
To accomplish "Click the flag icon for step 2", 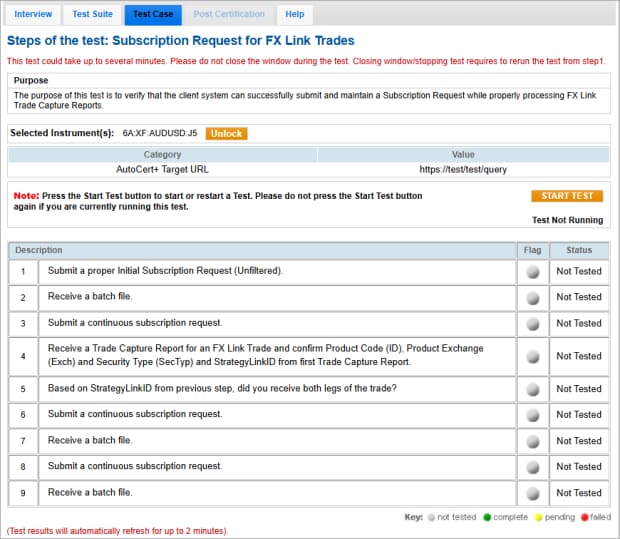I will point(532,297).
